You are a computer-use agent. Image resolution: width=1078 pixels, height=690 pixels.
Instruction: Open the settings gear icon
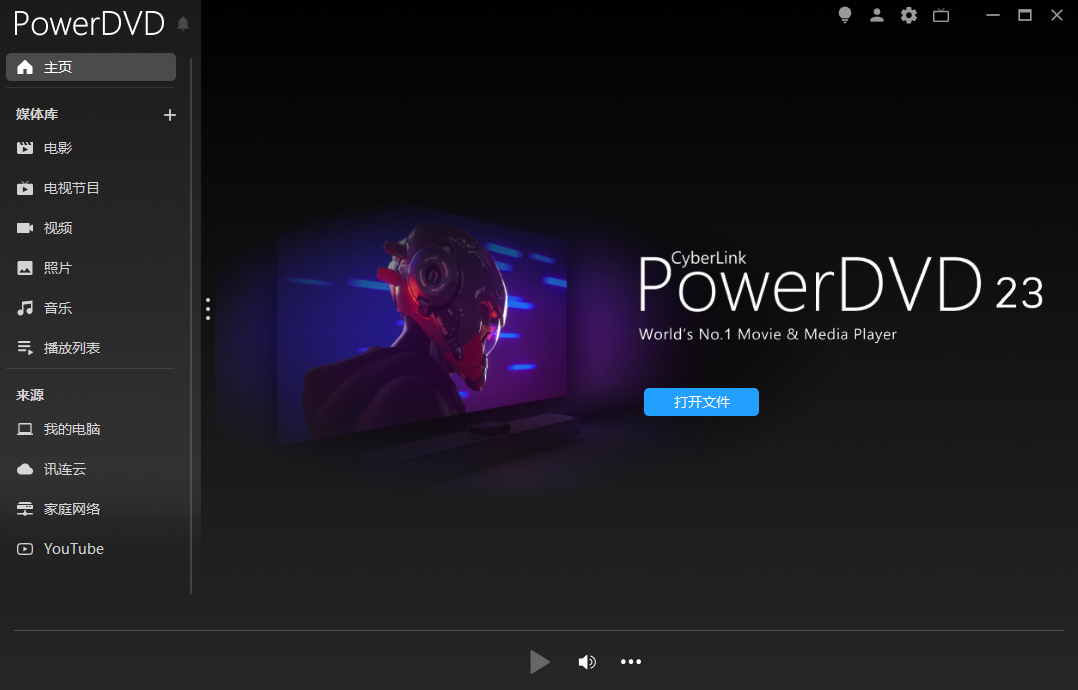click(908, 15)
